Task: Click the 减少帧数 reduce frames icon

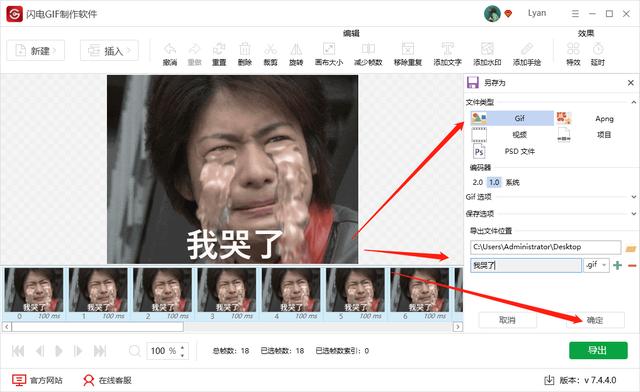Action: click(368, 49)
